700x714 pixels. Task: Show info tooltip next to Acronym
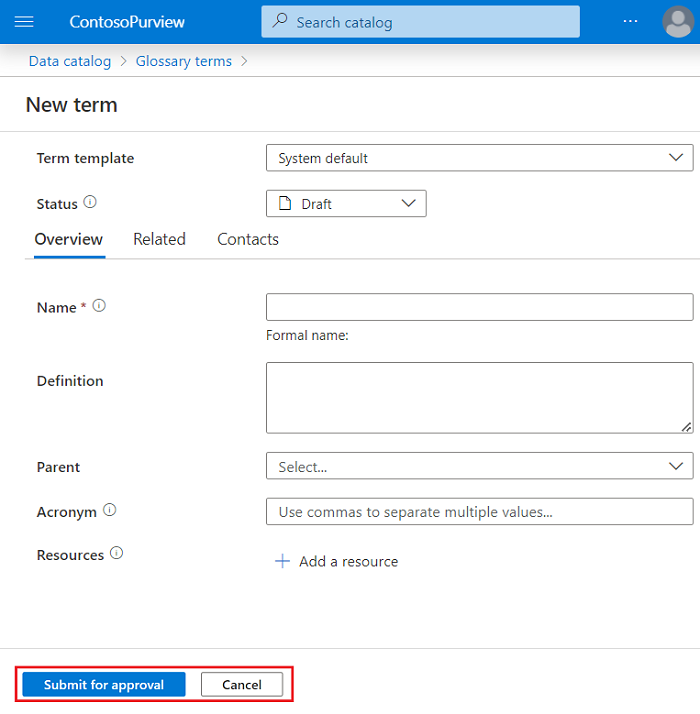(110, 510)
